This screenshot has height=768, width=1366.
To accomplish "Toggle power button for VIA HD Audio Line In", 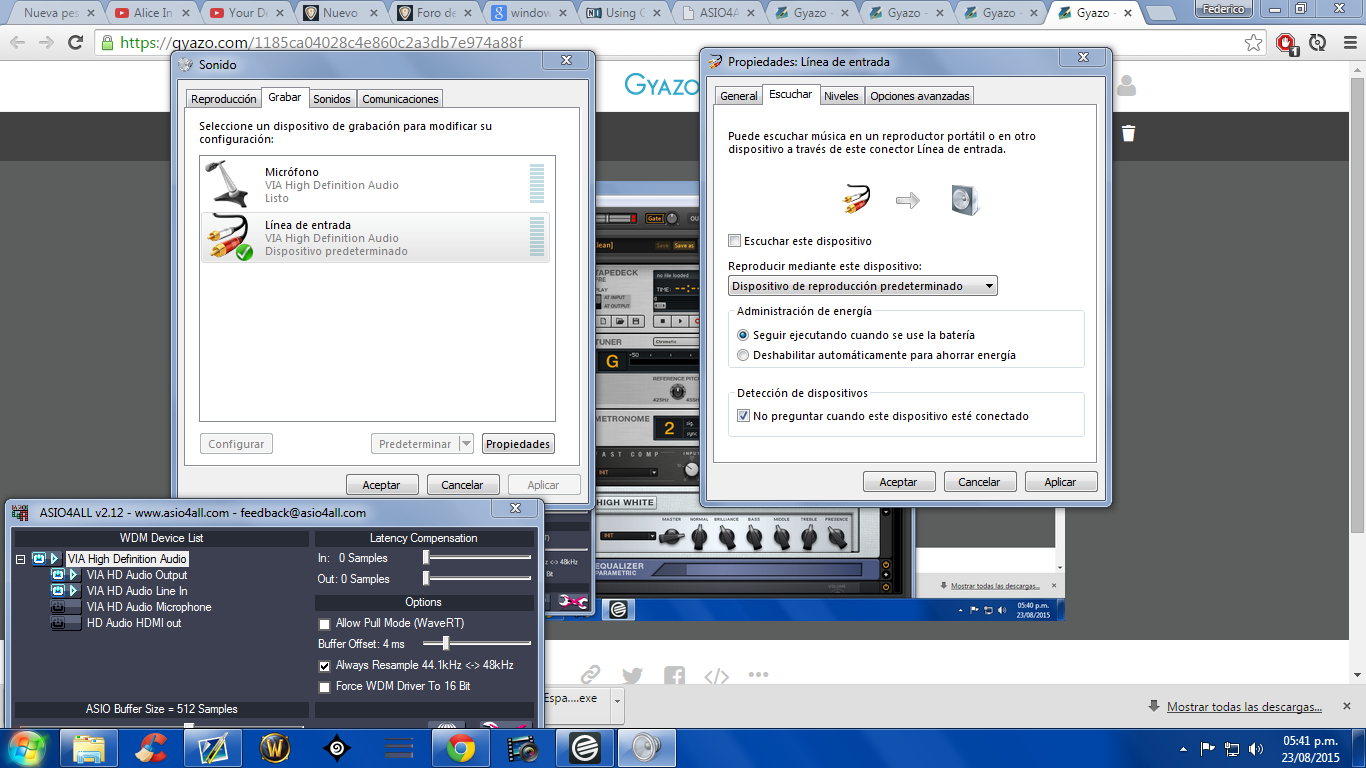I will [x=58, y=591].
